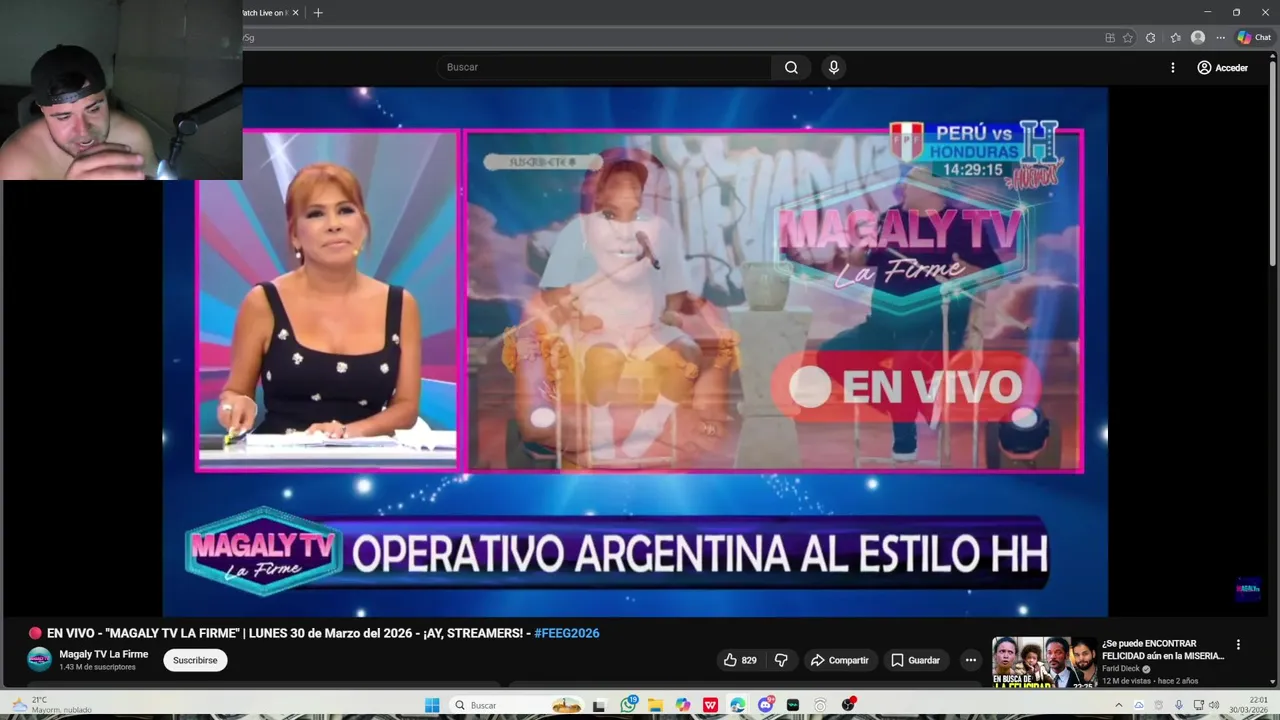Open browser extensions puzzle icon
This screenshot has width=1280, height=720.
pos(1151,38)
